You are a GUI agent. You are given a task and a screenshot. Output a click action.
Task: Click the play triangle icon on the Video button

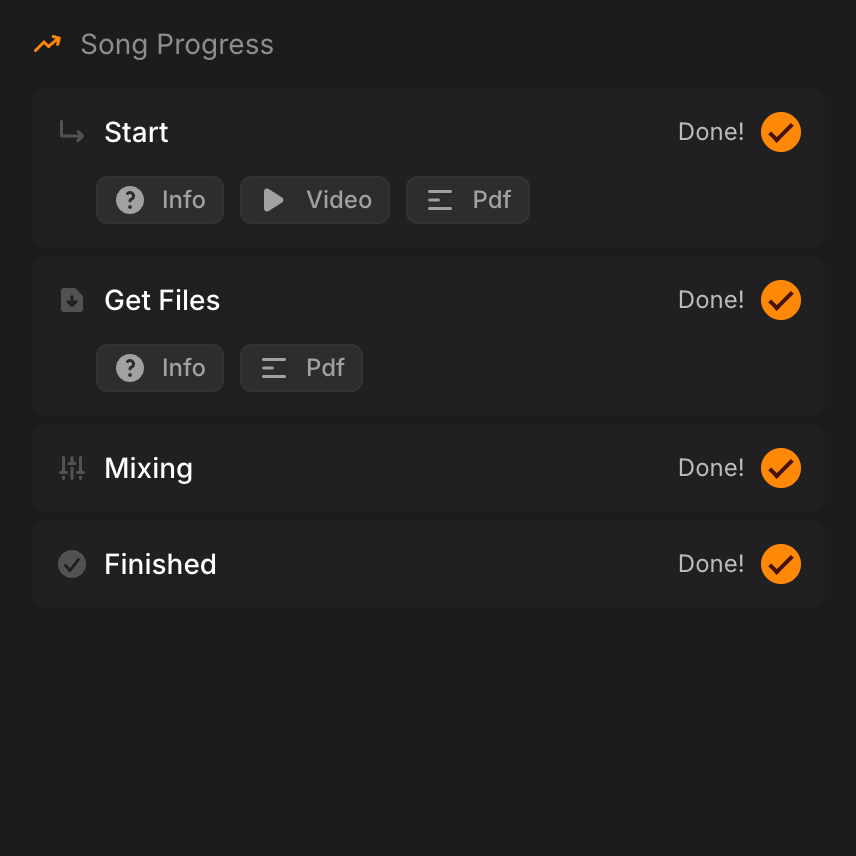273,200
